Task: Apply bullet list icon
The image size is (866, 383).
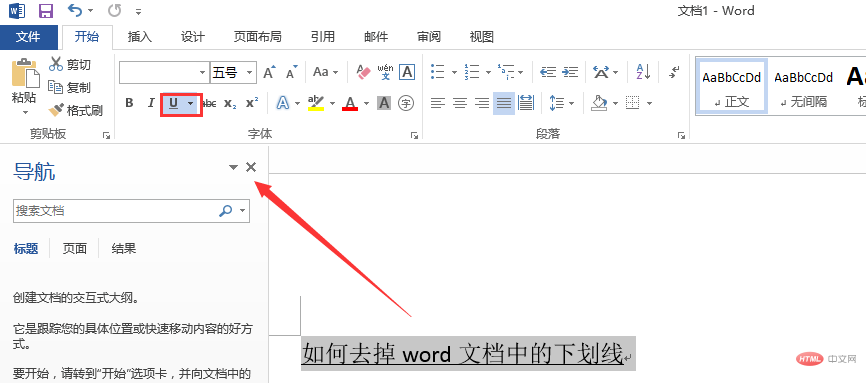Action: pyautogui.click(x=437, y=72)
